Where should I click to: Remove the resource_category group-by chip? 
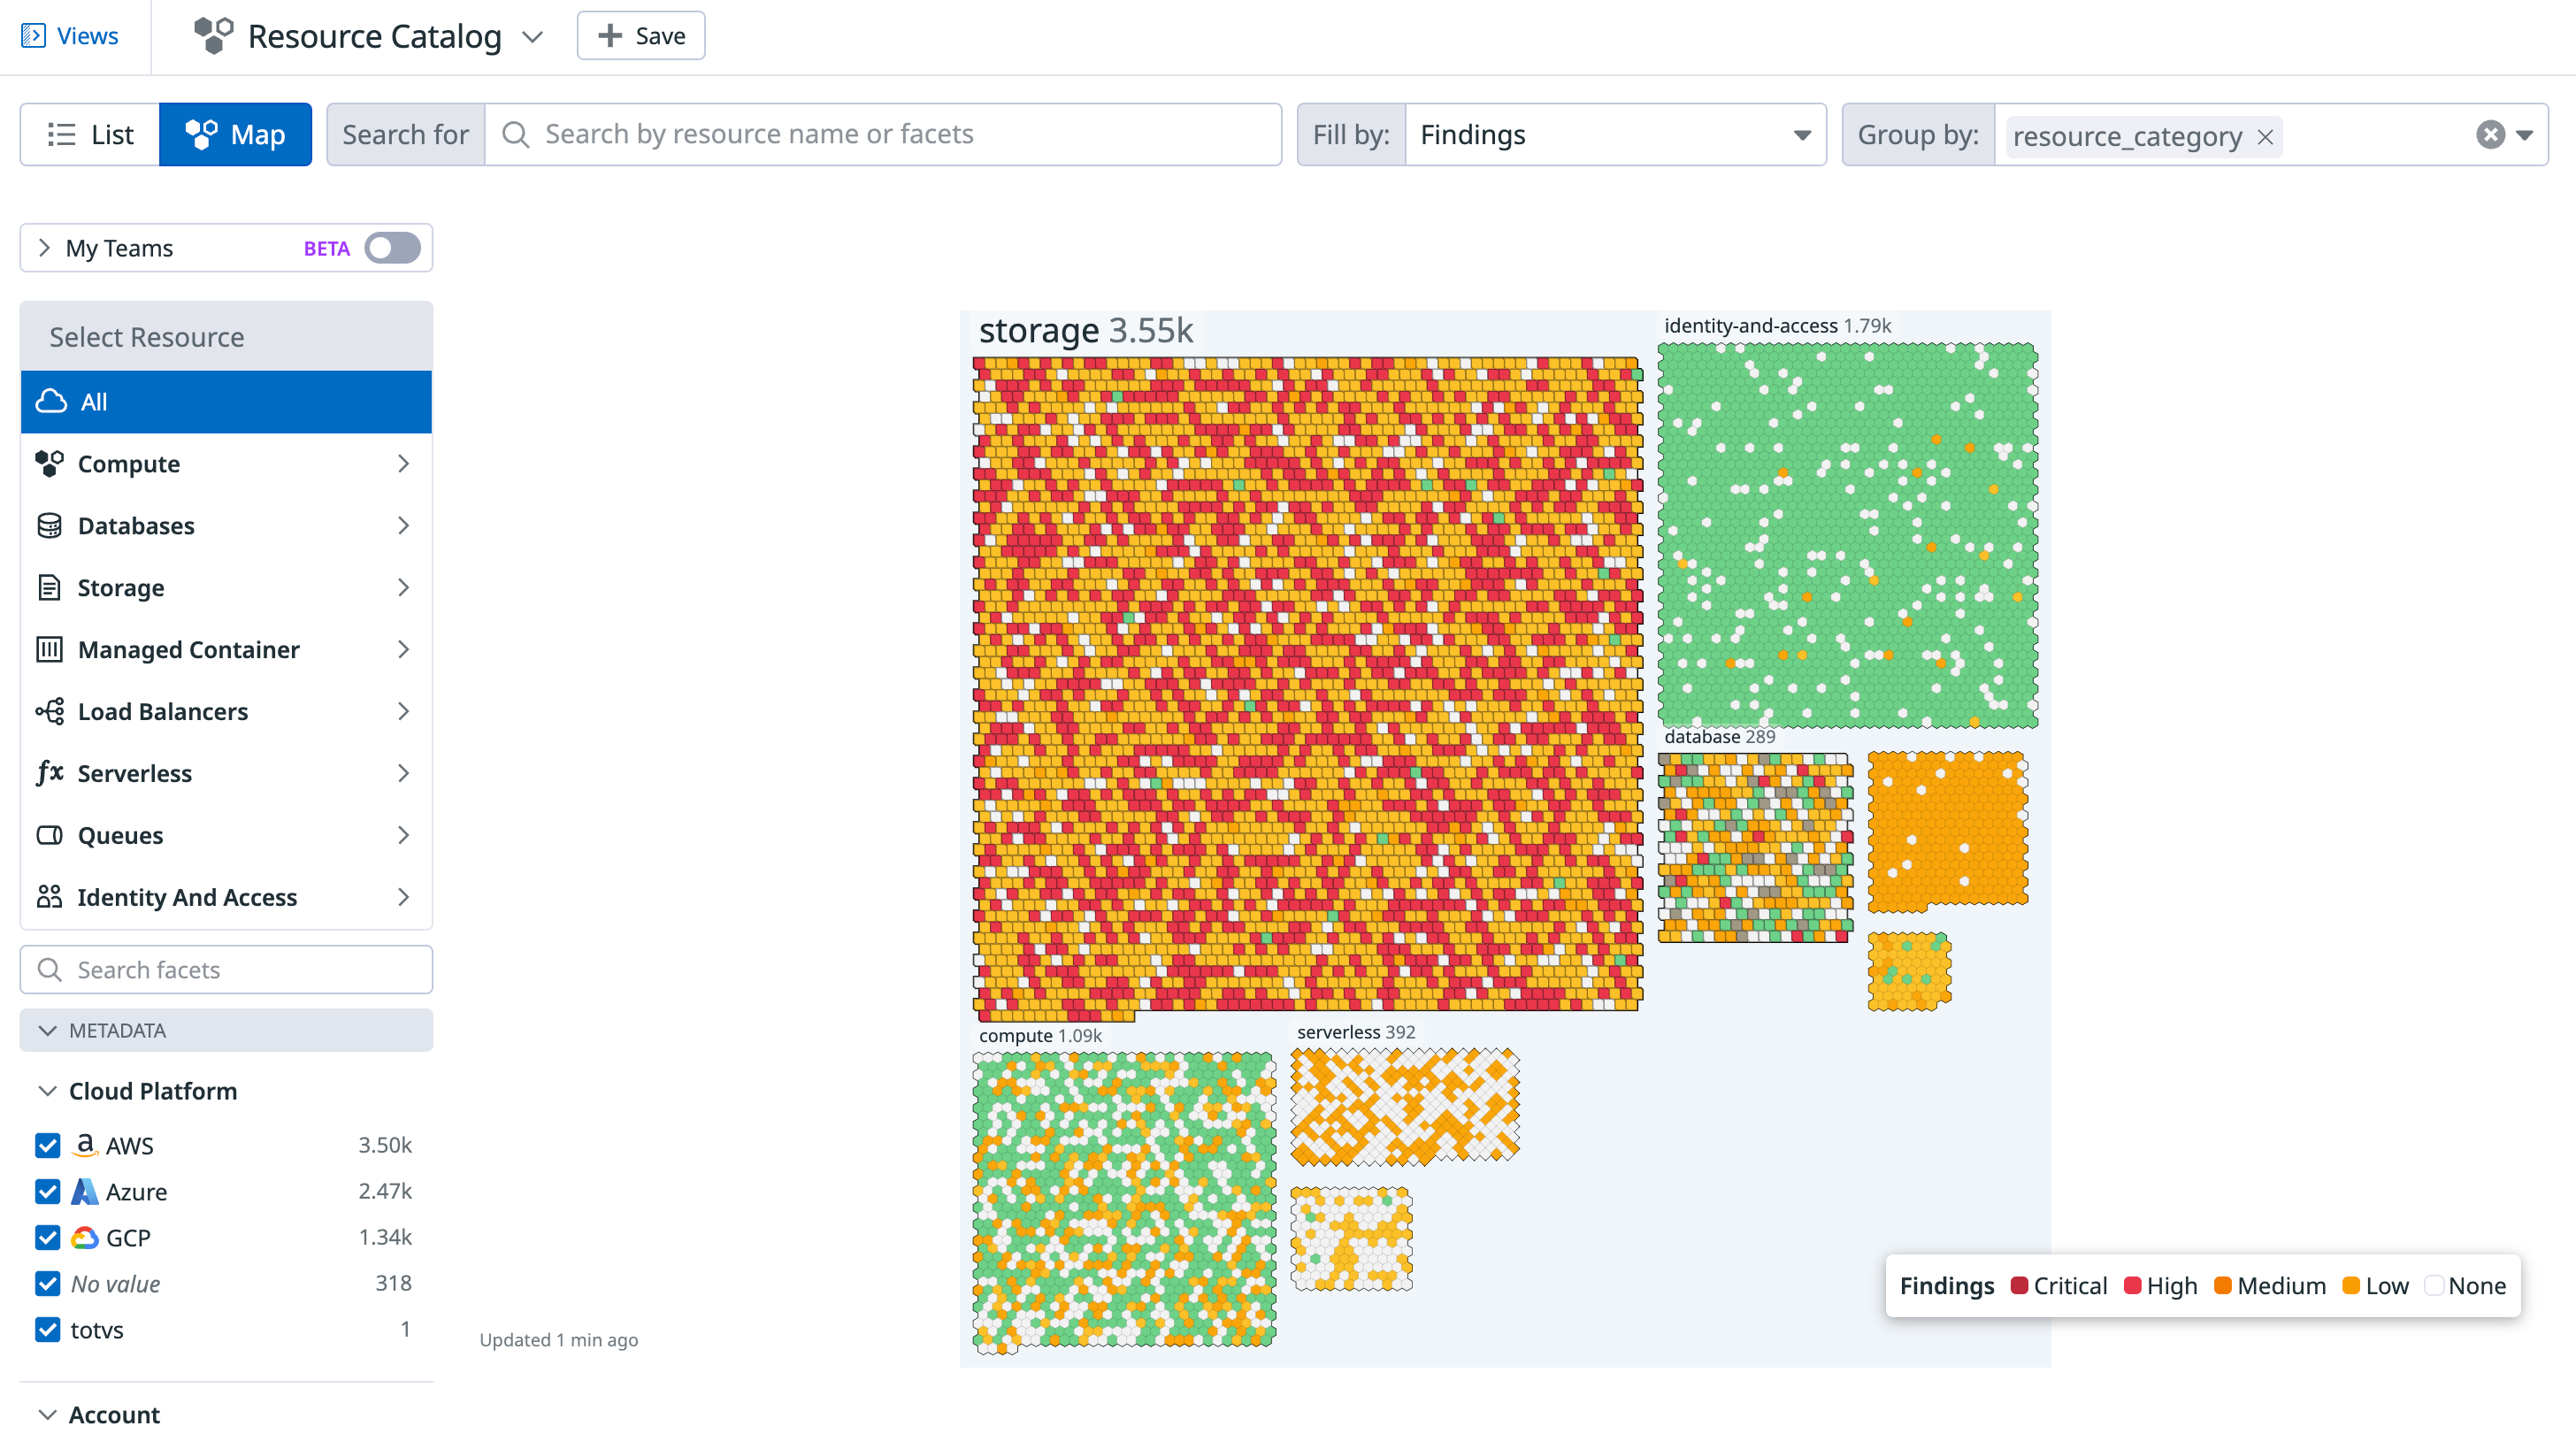coord(2264,136)
